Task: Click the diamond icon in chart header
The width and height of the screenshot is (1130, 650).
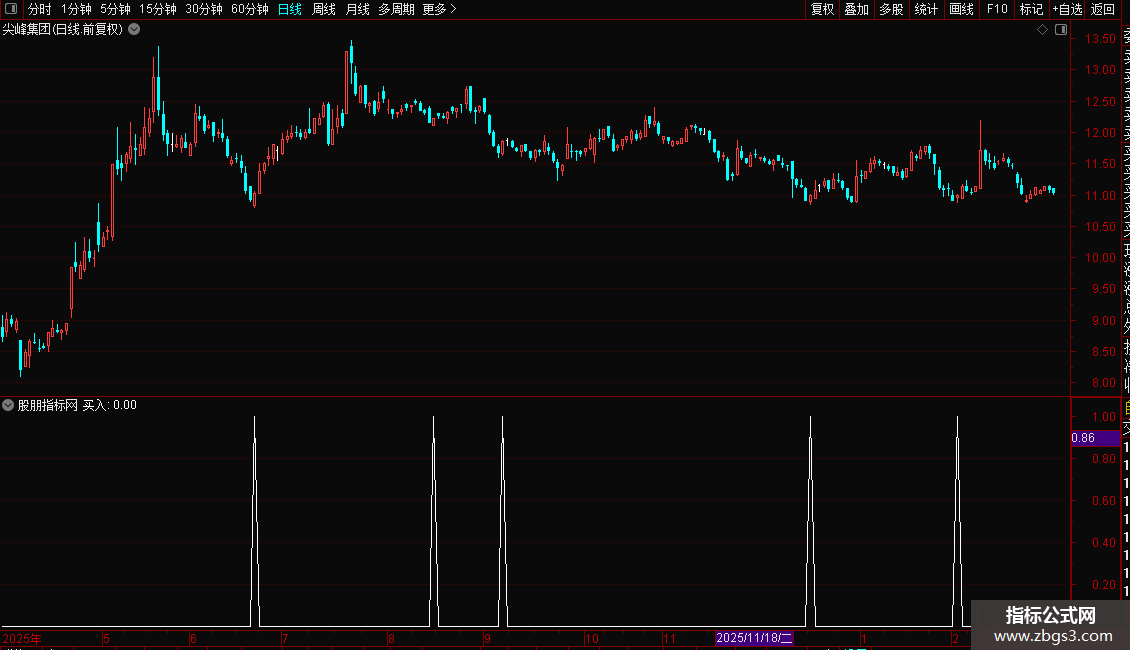Action: click(x=1042, y=30)
